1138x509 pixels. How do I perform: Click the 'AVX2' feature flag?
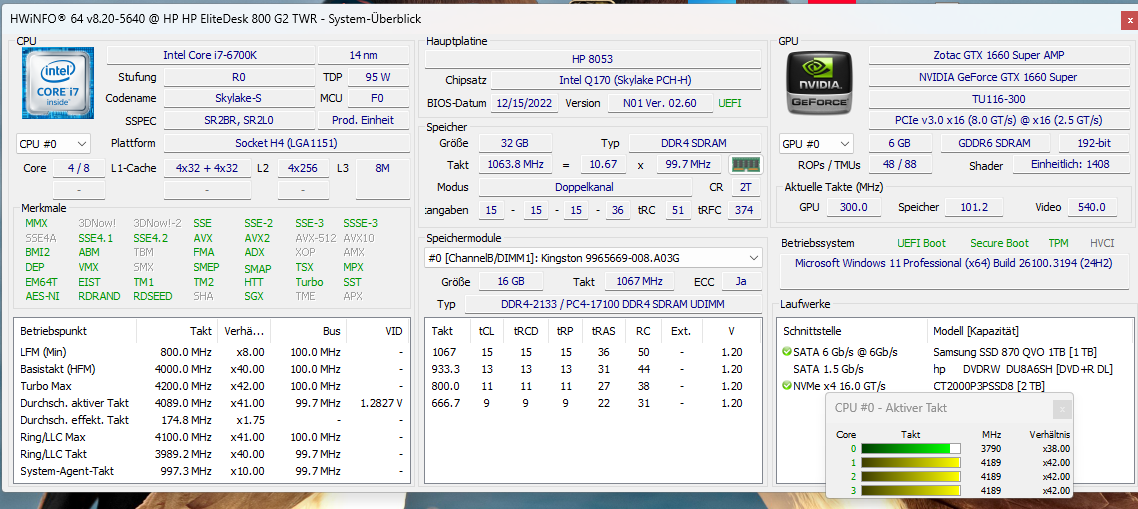click(x=257, y=238)
